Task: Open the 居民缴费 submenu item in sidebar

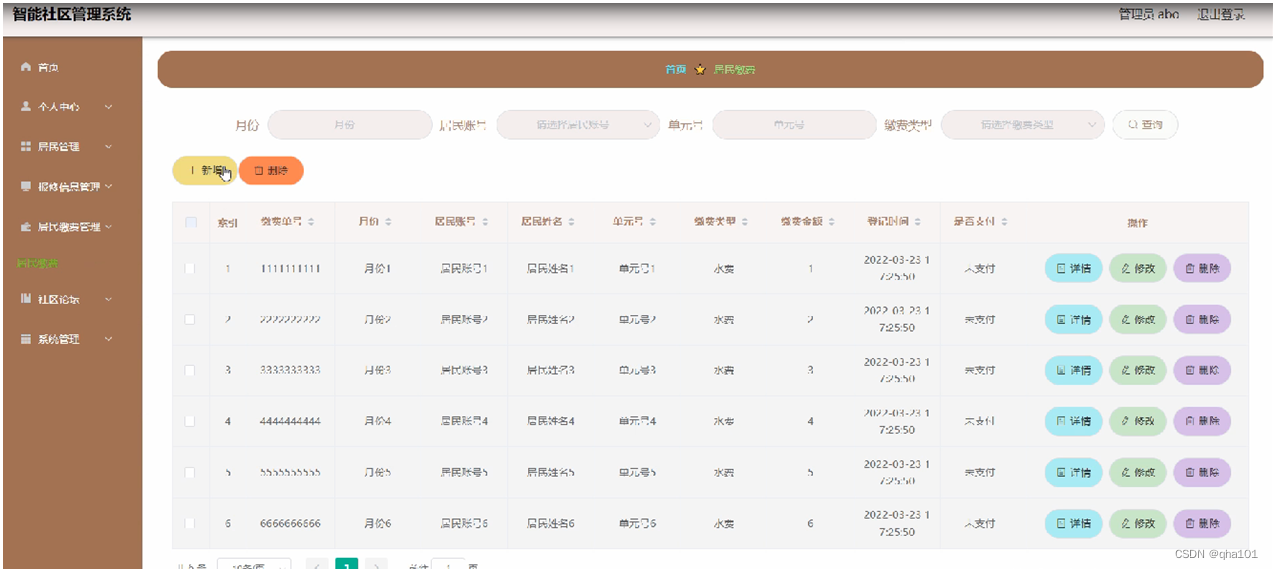Action: pyautogui.click(x=37, y=264)
